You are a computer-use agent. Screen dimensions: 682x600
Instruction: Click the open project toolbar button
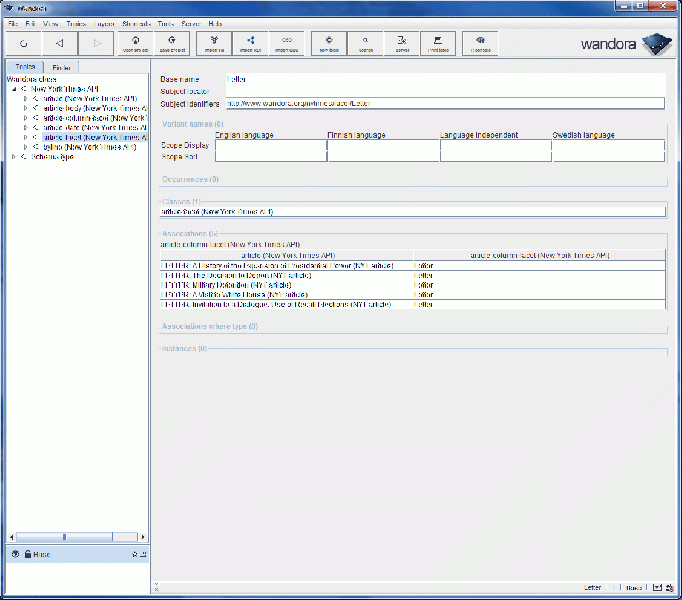click(134, 43)
